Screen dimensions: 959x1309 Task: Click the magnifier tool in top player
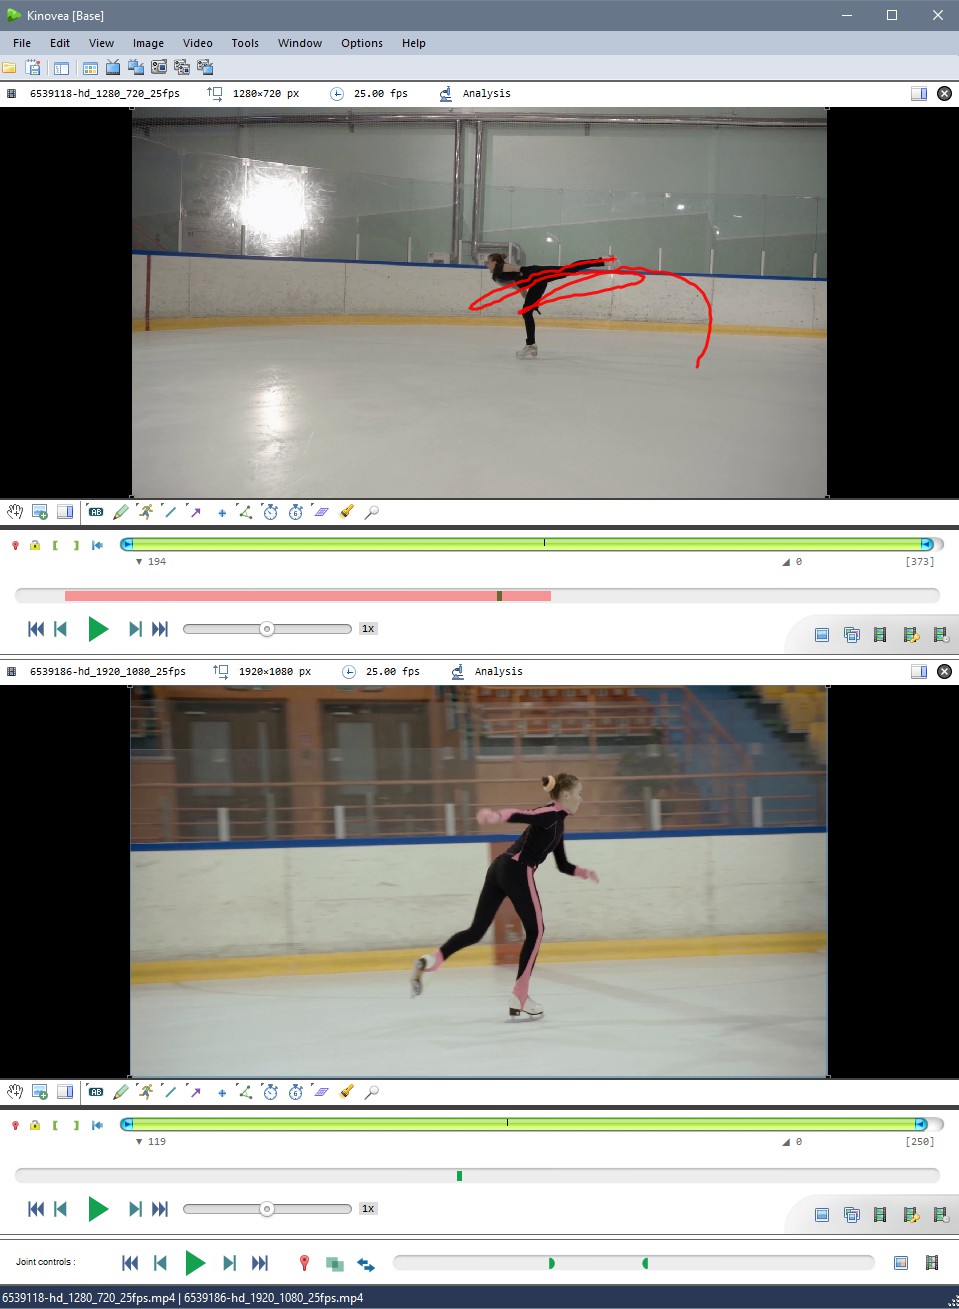pos(371,512)
